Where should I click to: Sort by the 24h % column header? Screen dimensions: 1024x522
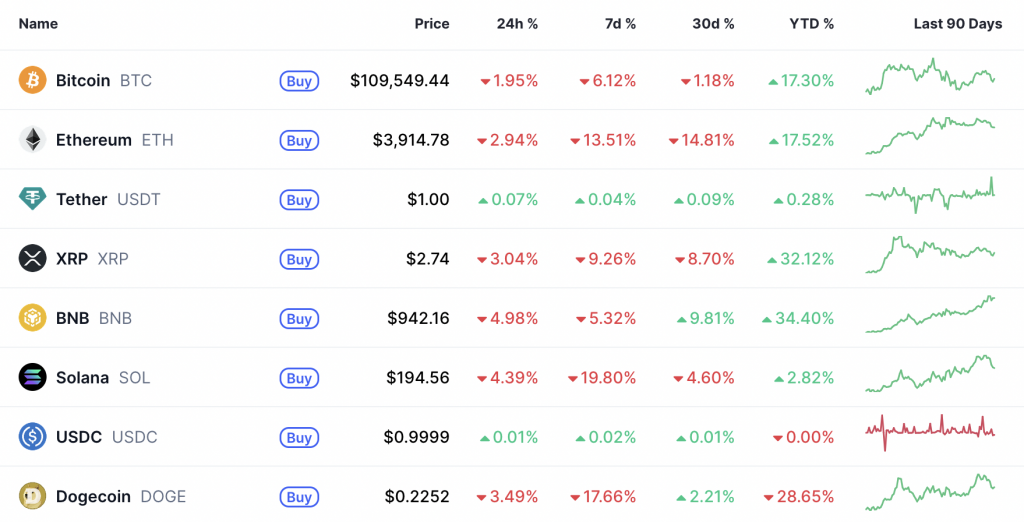point(517,24)
